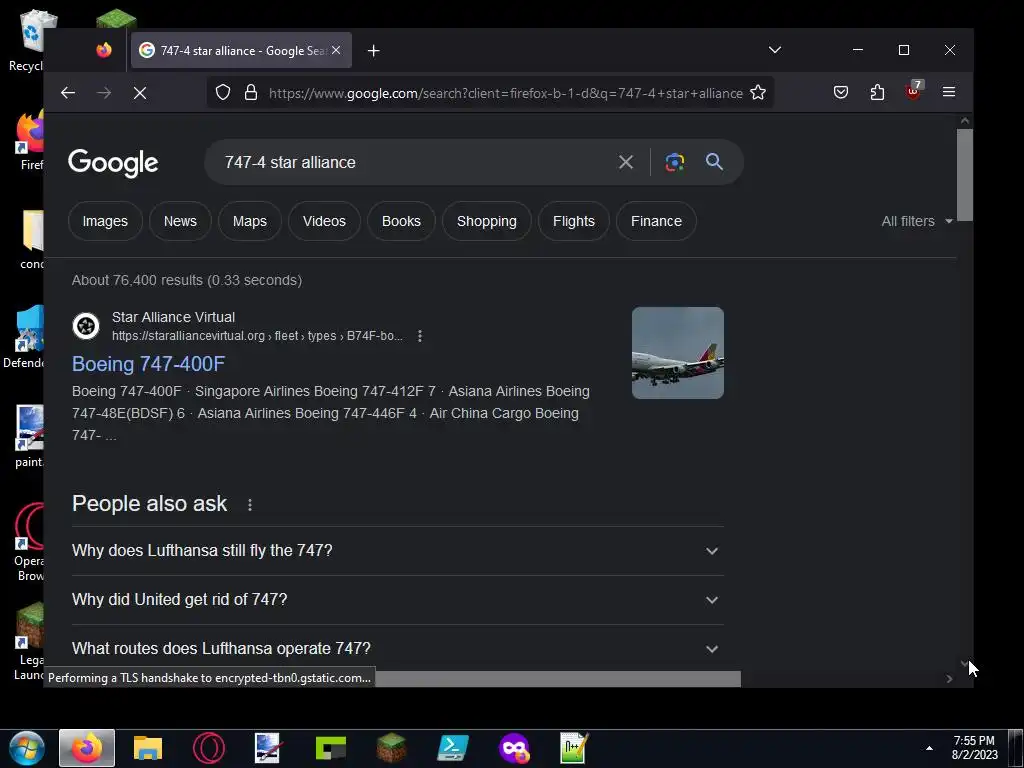Show hidden system tray icons arrow
The image size is (1024, 768).
[x=929, y=748]
